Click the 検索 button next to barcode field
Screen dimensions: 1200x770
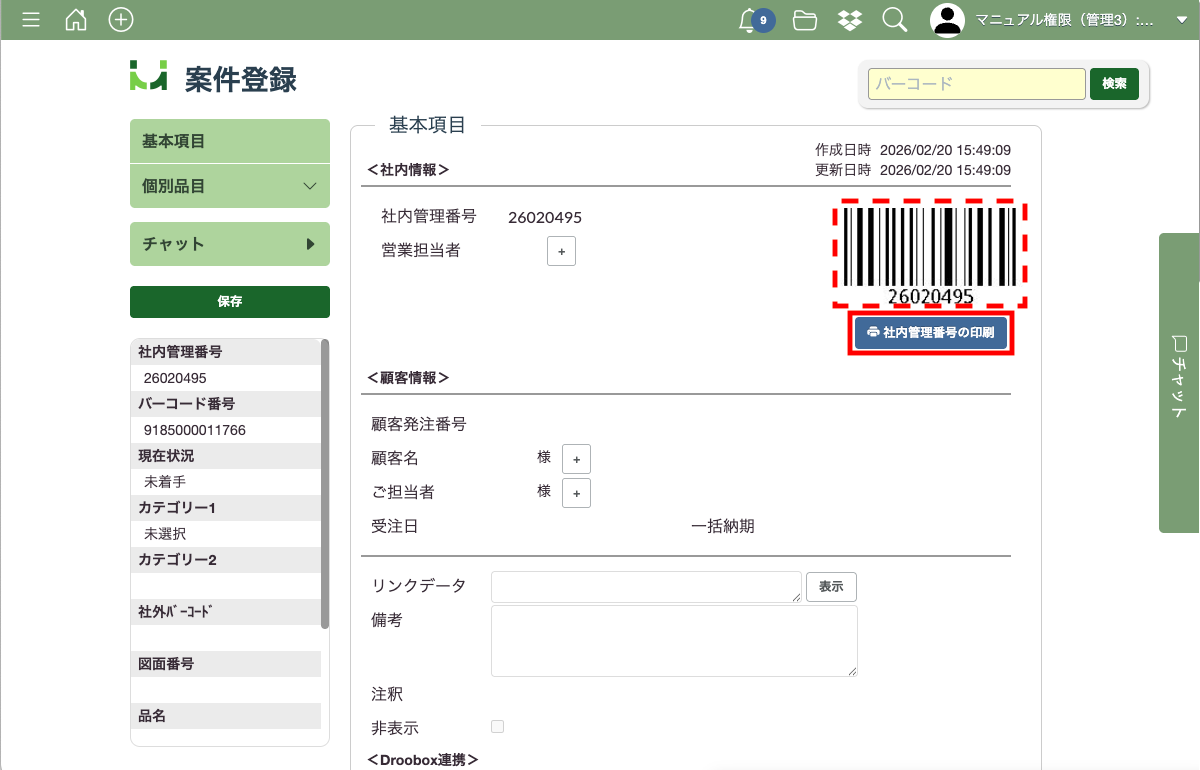[x=1114, y=84]
